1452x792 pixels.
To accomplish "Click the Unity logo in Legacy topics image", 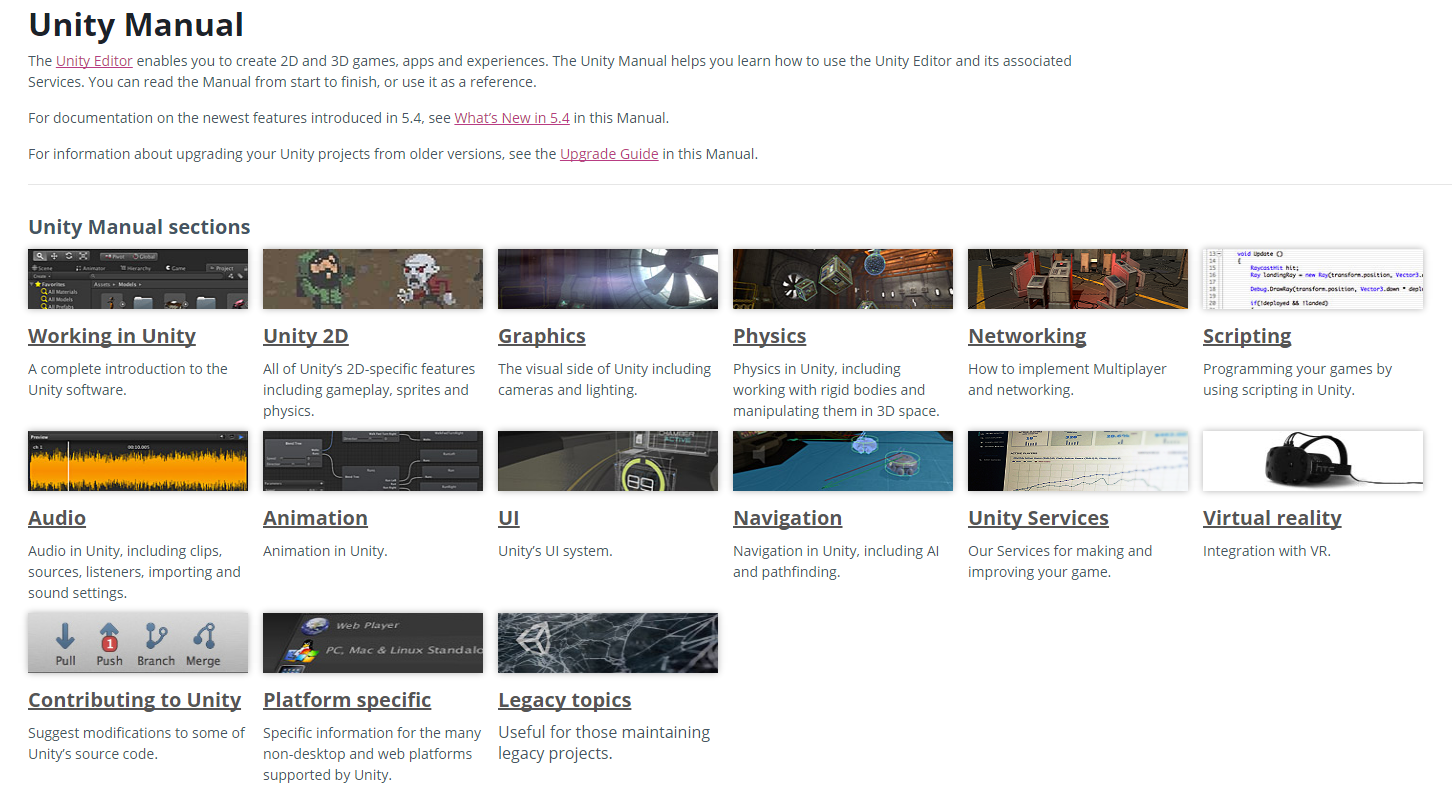I will [x=537, y=636].
